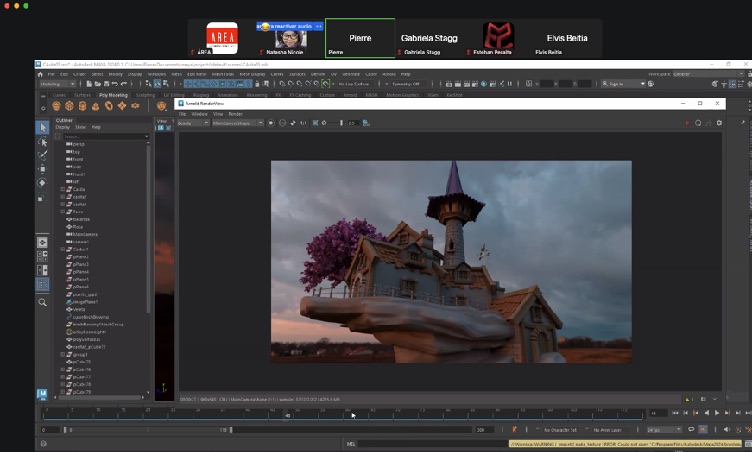Open RenderView settings gear icon
The height and width of the screenshot is (452, 752).
(719, 123)
